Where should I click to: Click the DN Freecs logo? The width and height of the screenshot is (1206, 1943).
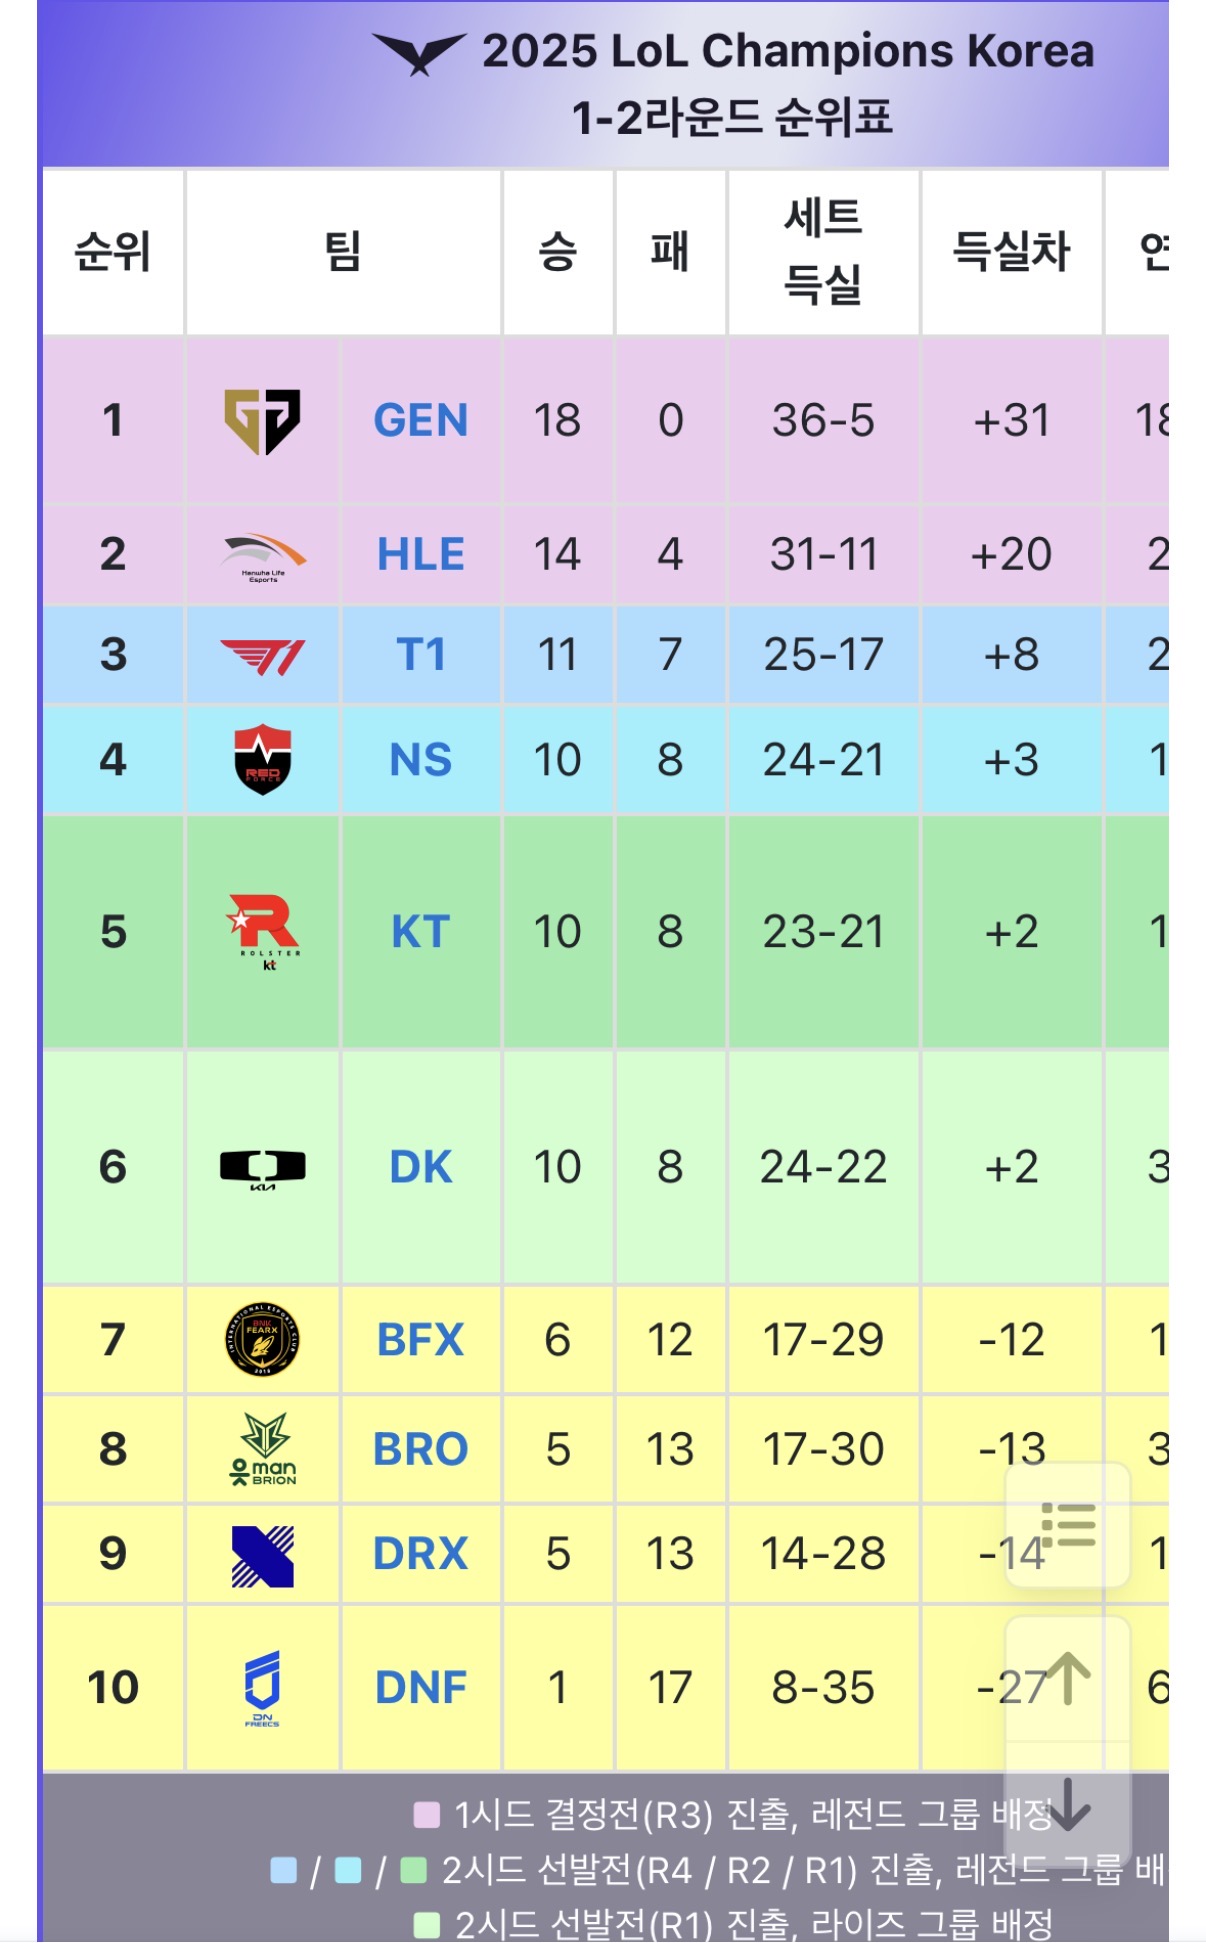262,1689
